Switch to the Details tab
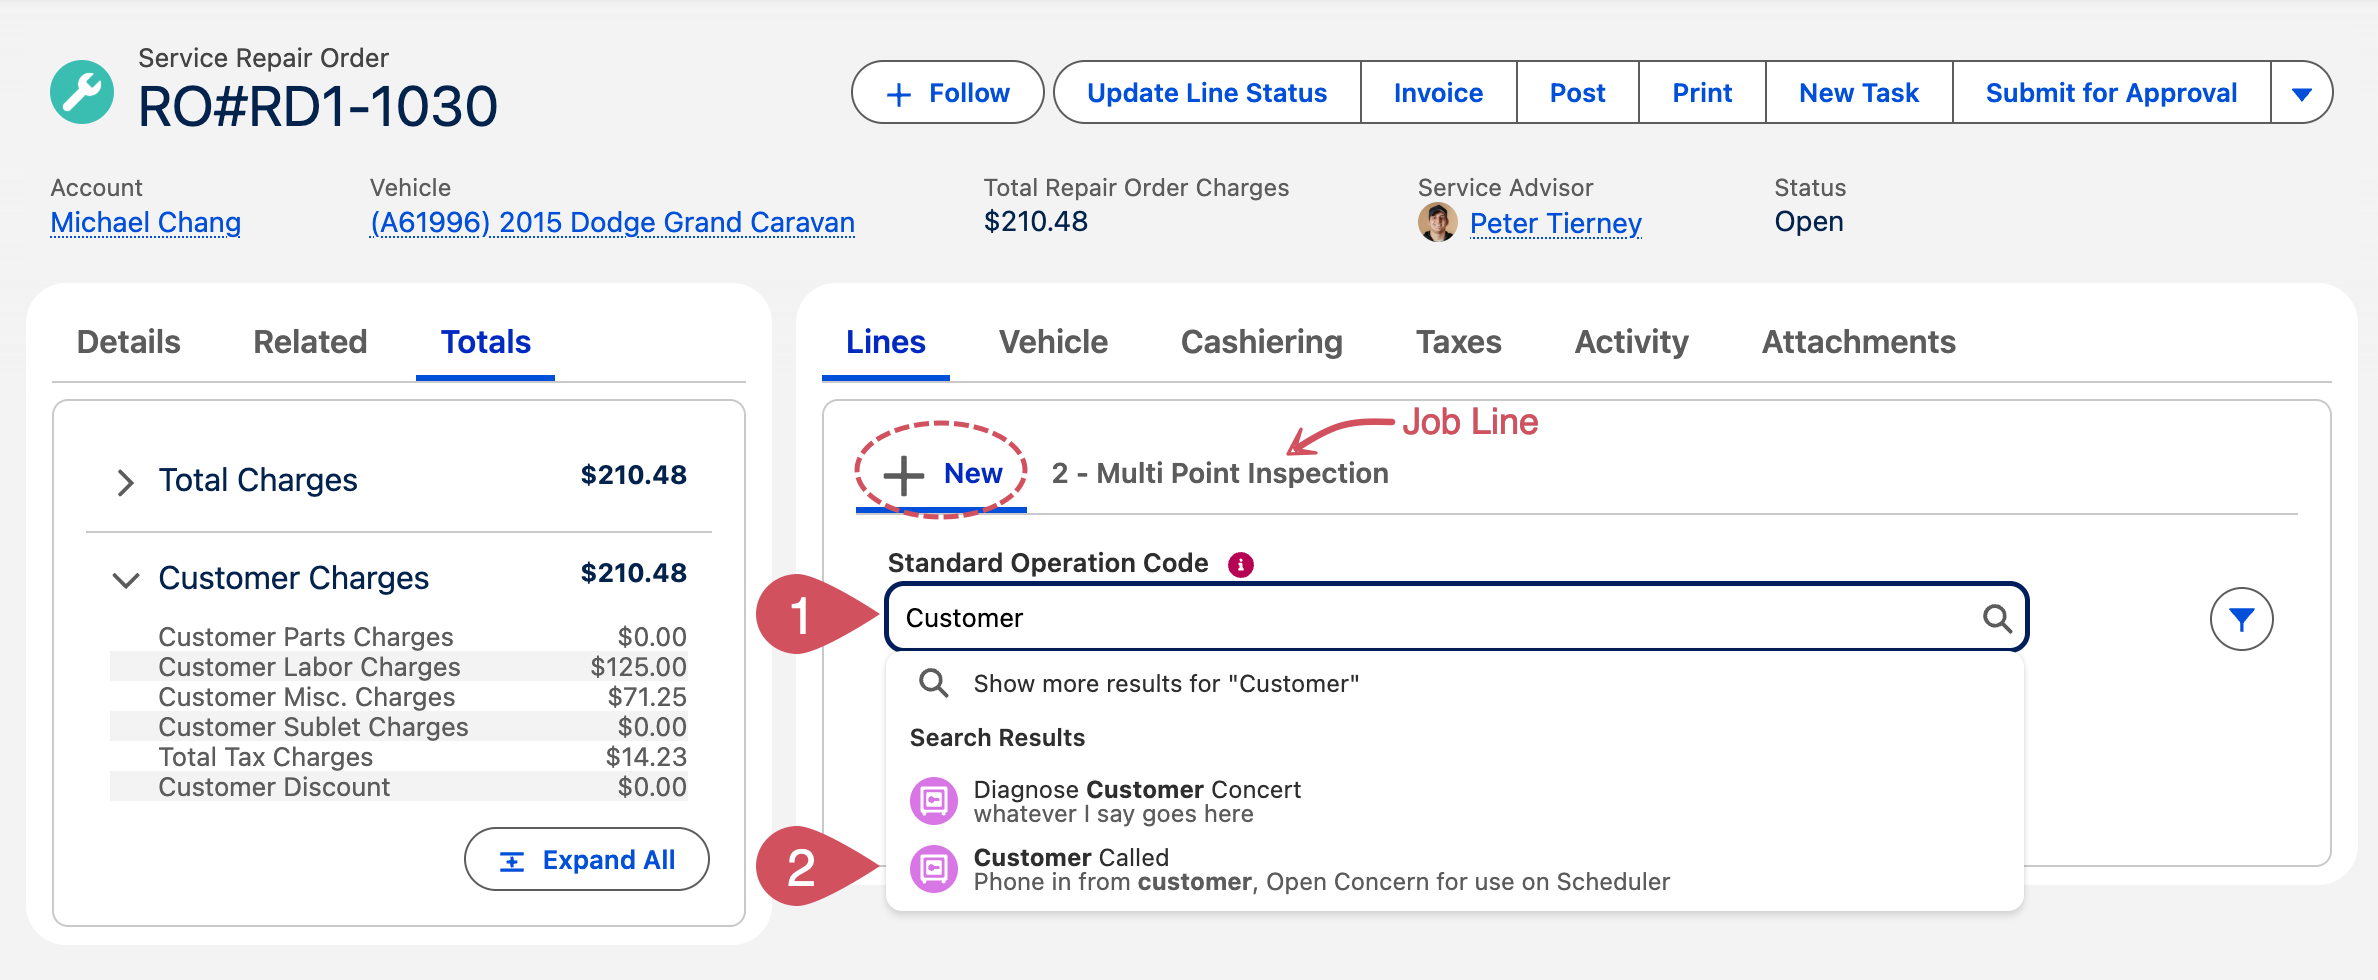Image resolution: width=2378 pixels, height=980 pixels. (x=128, y=342)
